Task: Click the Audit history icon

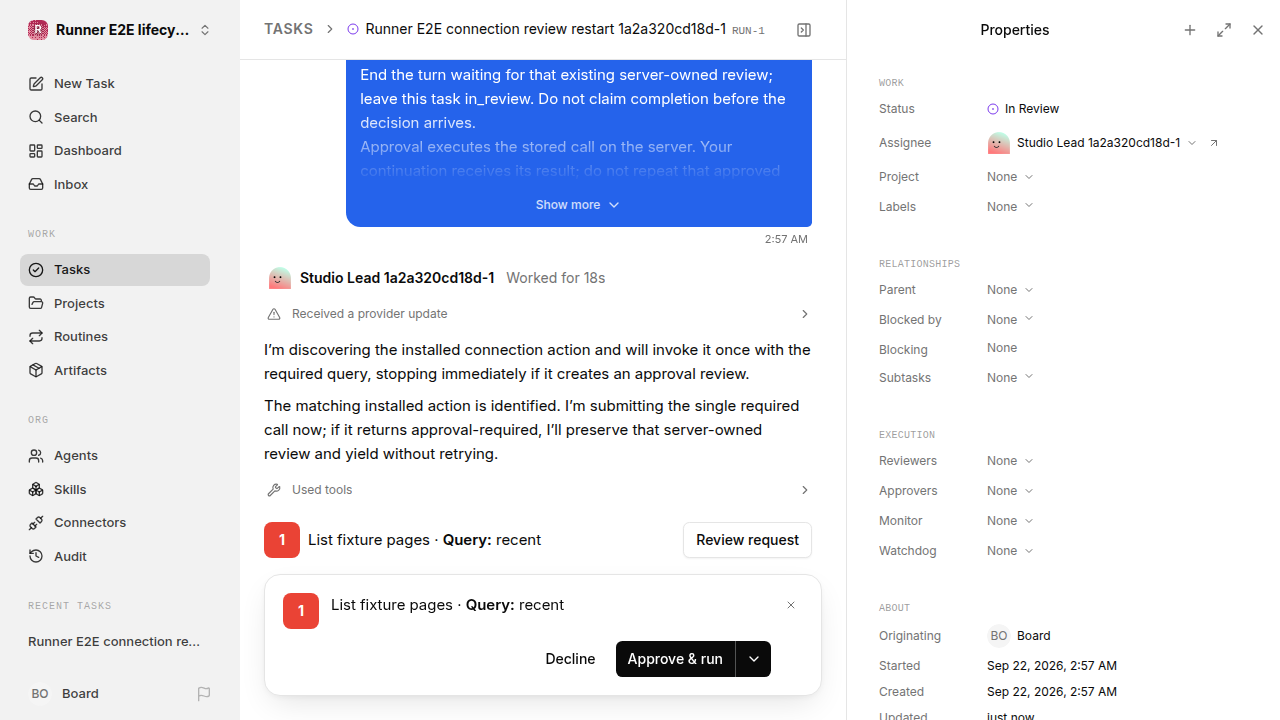Action: (36, 556)
